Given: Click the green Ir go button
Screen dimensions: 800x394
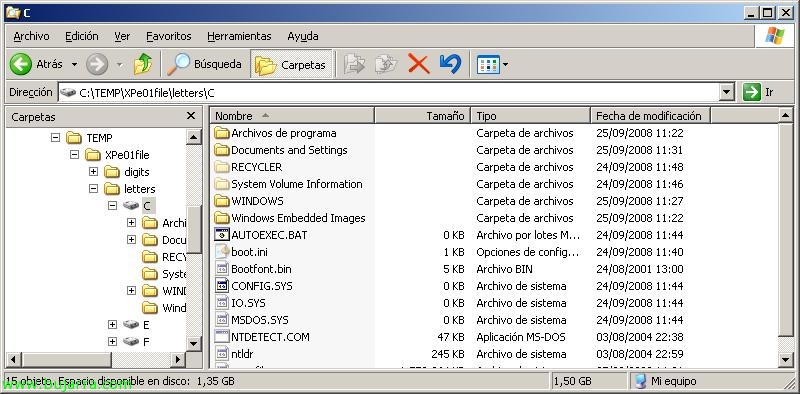Looking at the screenshot, I should click(x=759, y=92).
